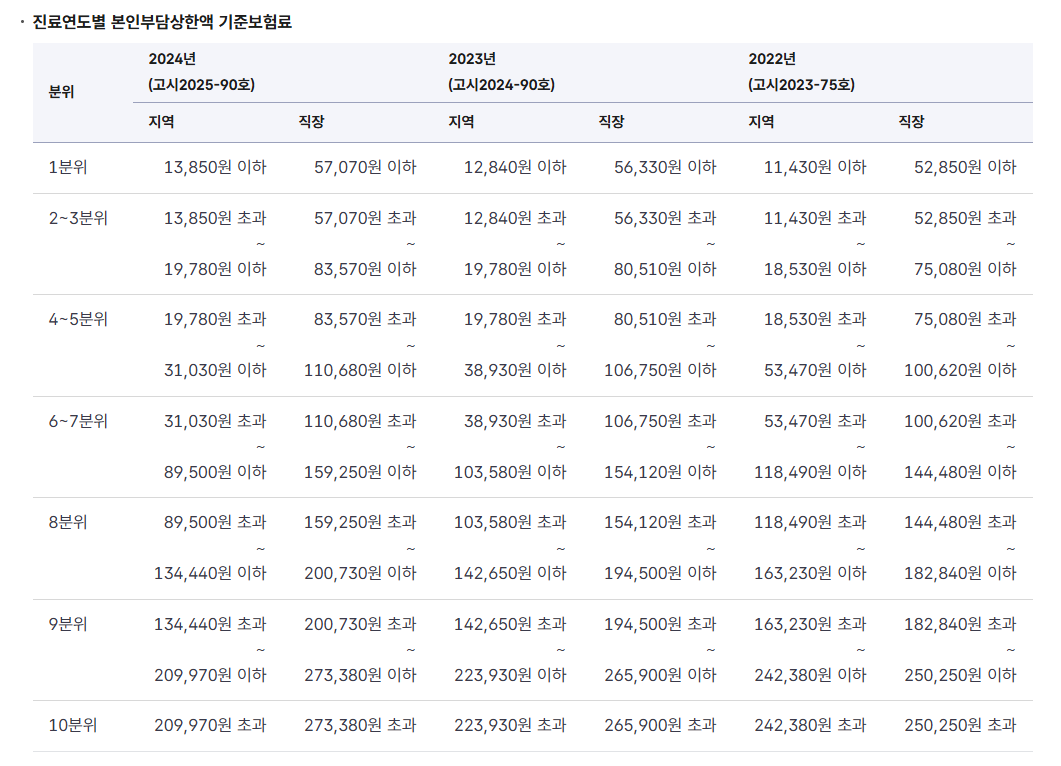1061x766 pixels.
Task: Click the '2024년' year header
Action: (173, 59)
